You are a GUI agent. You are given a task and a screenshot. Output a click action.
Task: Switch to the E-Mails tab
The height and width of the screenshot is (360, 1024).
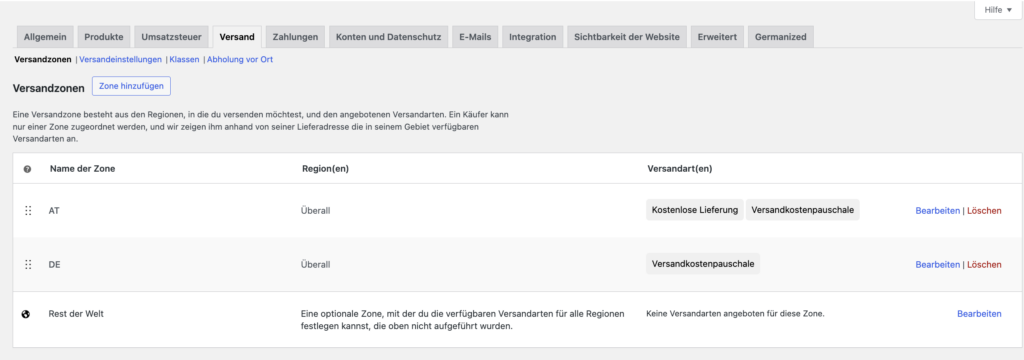coord(475,37)
